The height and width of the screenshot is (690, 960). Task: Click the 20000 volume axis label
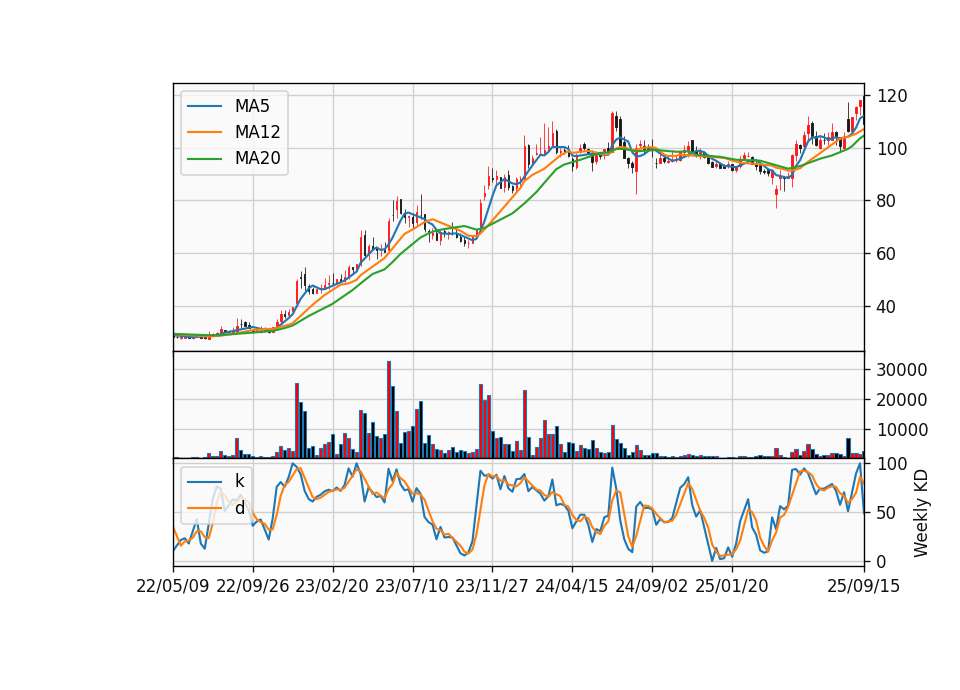tap(902, 400)
